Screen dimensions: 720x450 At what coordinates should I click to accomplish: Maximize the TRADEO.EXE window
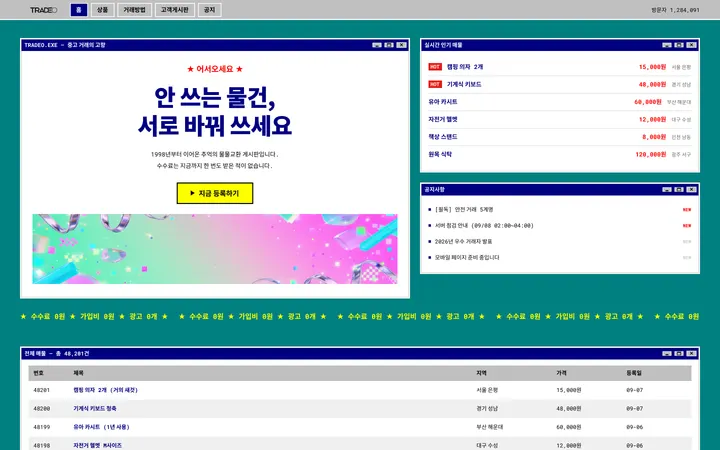(x=389, y=45)
